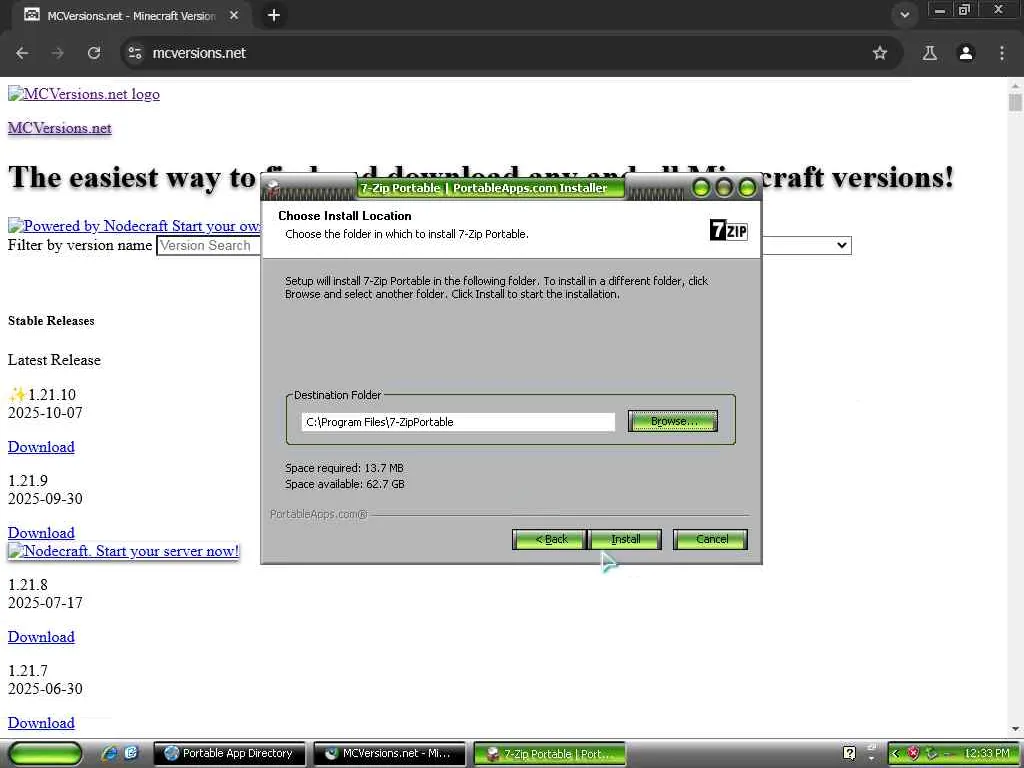Screen dimensions: 1024x768
Task: Download Minecraft version 1.21.8
Action: point(41,637)
